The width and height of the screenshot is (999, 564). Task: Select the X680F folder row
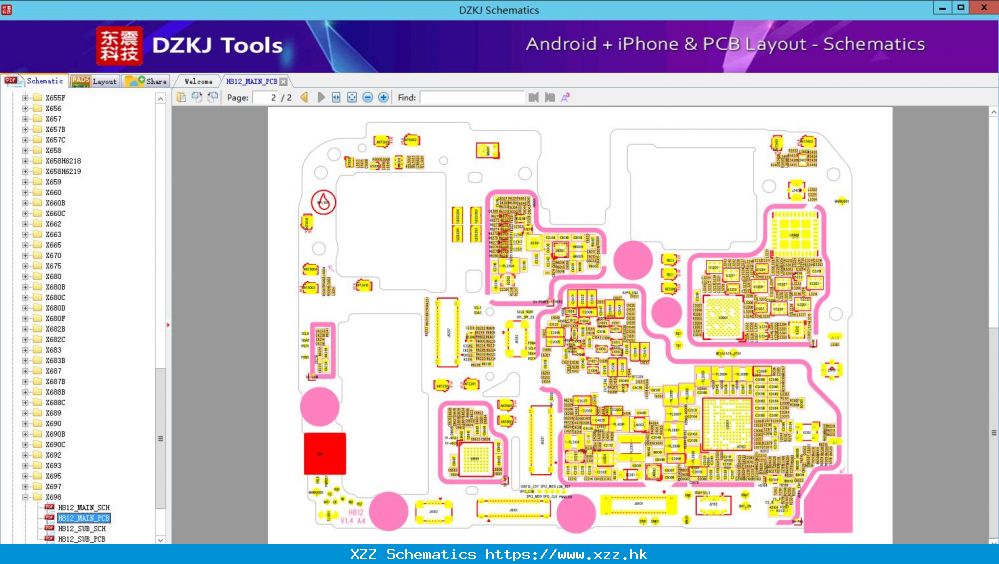tap(55, 319)
